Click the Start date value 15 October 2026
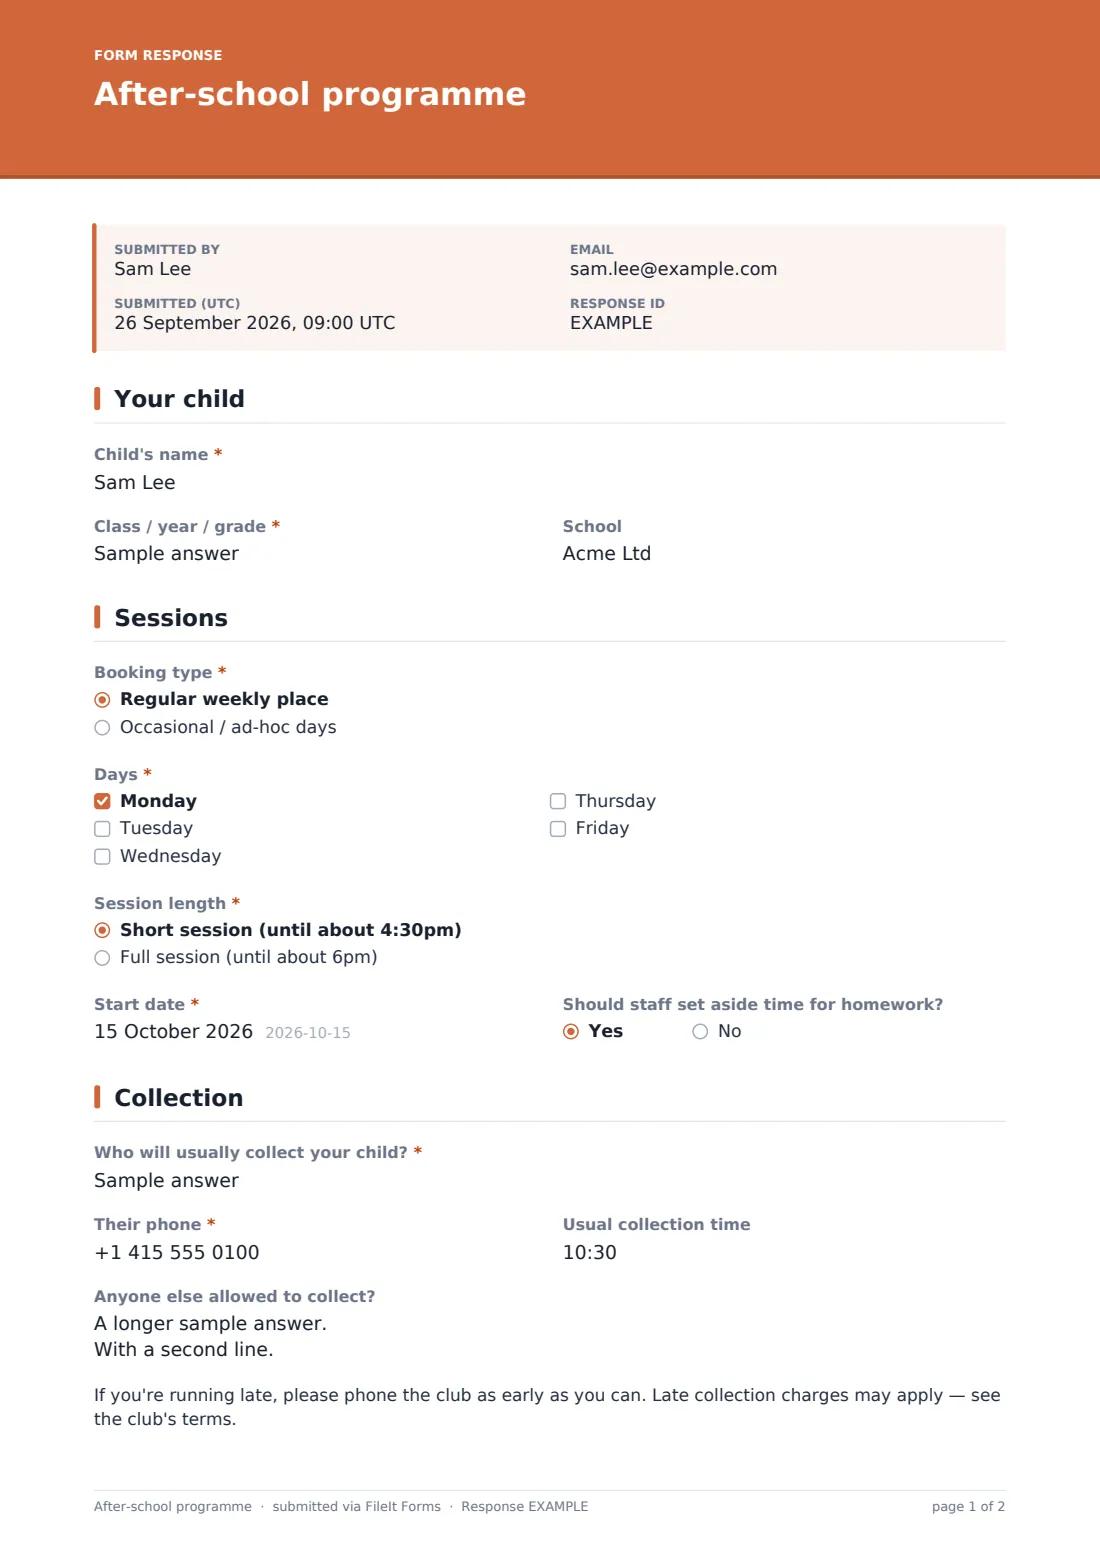Image resolution: width=1100 pixels, height=1556 pixels. tap(173, 1031)
